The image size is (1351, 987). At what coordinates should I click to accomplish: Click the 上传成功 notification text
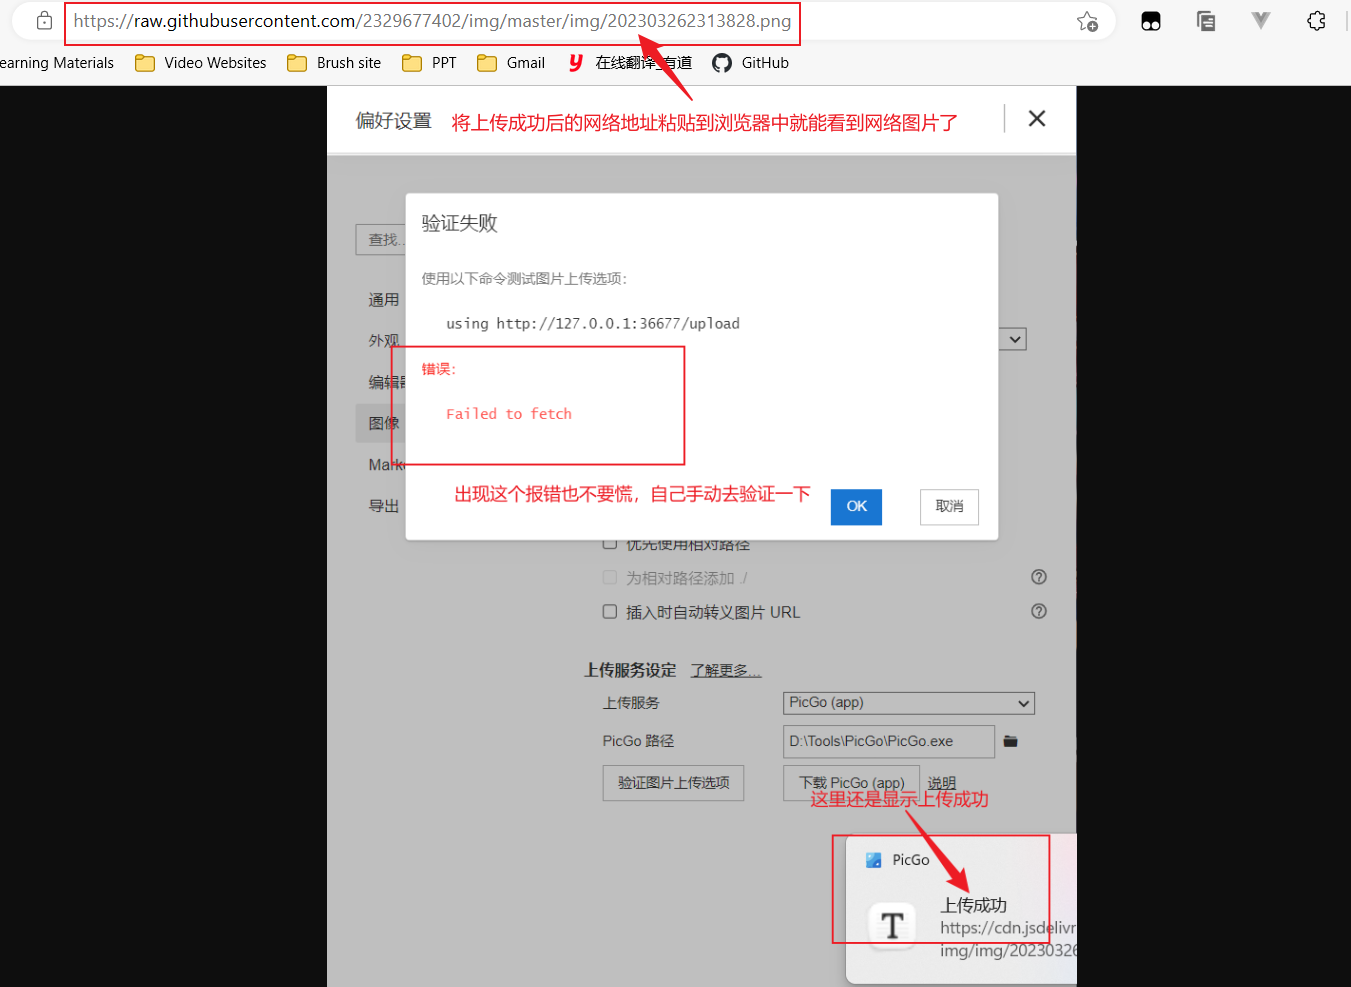point(973,905)
